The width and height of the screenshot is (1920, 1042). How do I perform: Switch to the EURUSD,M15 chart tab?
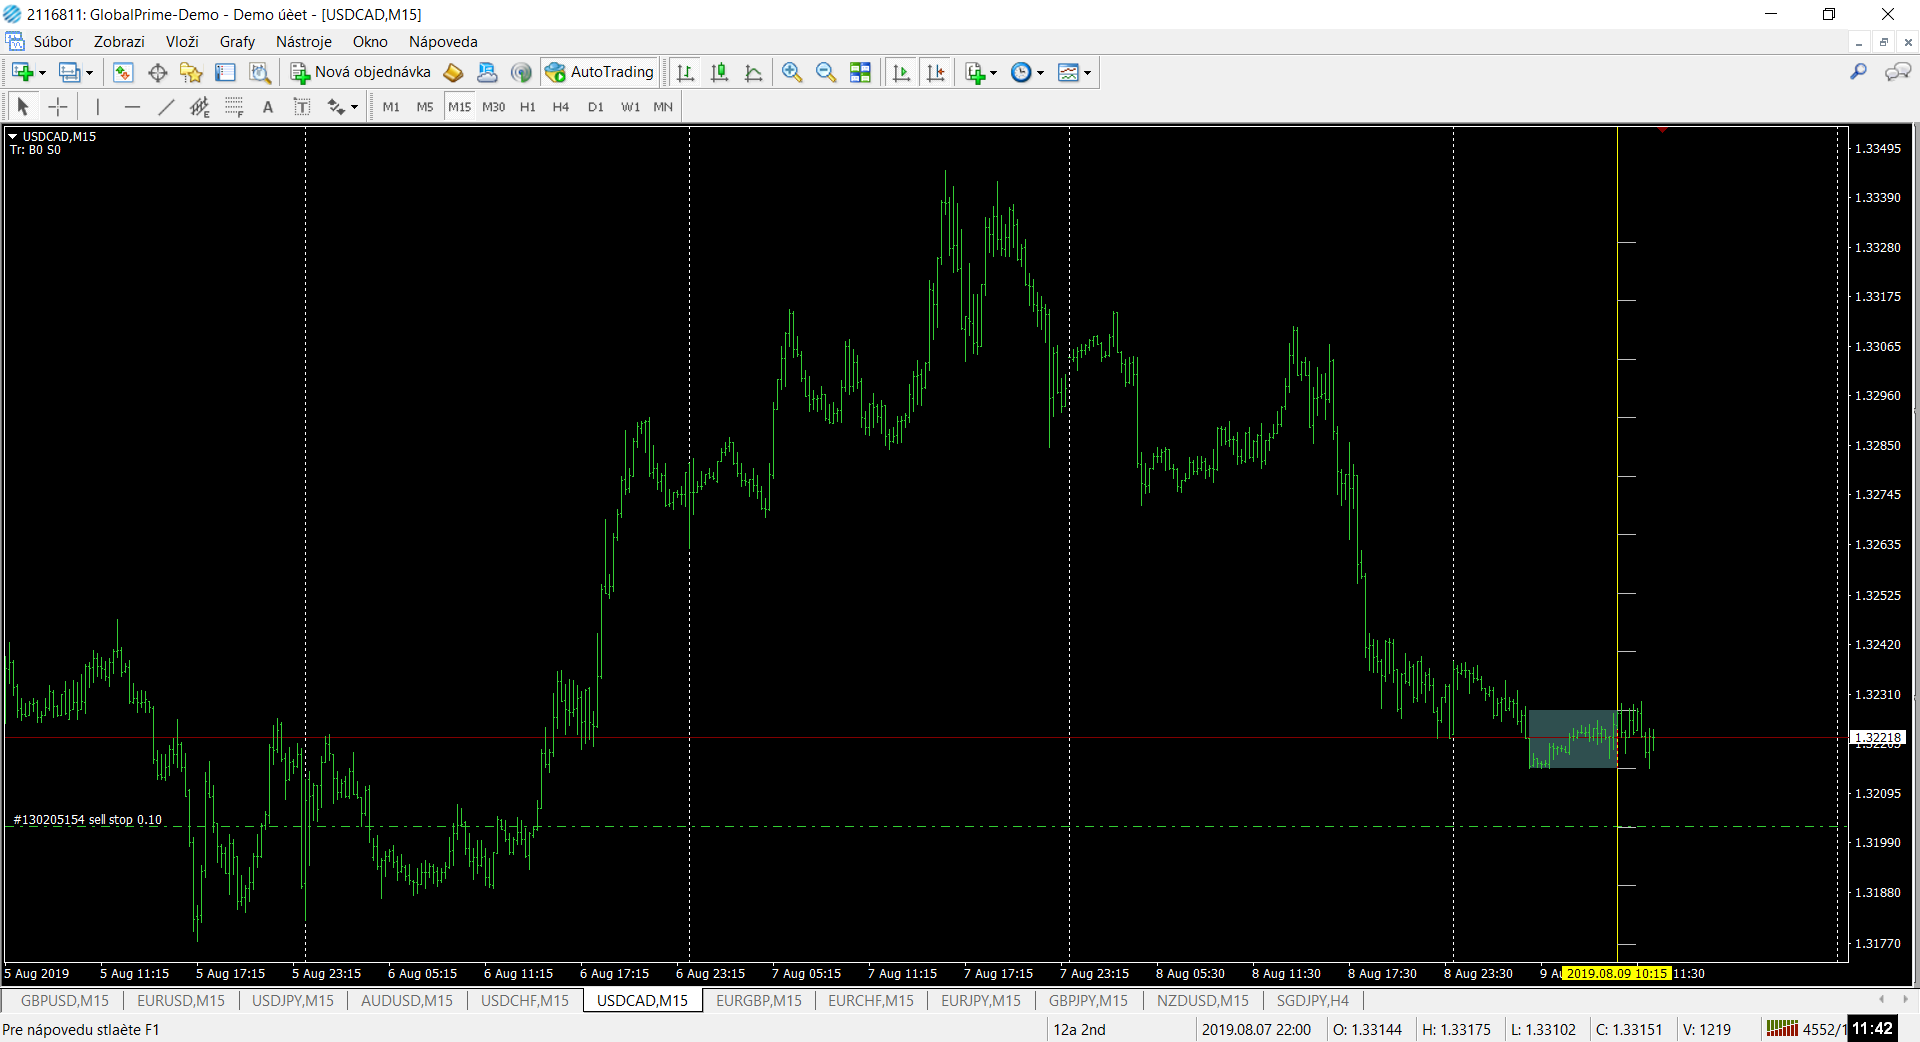[181, 1000]
